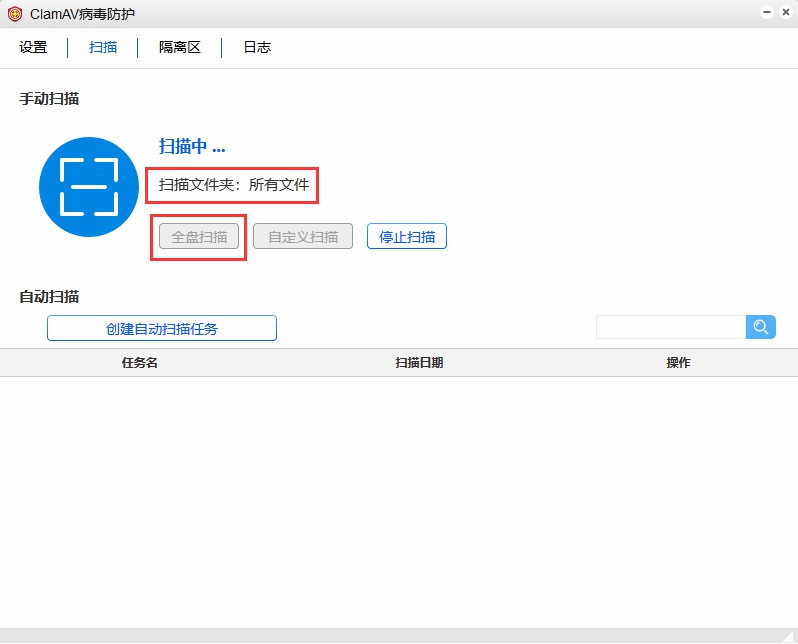Image resolution: width=798 pixels, height=644 pixels.
Task: Close the ClamAV window
Action: click(786, 12)
